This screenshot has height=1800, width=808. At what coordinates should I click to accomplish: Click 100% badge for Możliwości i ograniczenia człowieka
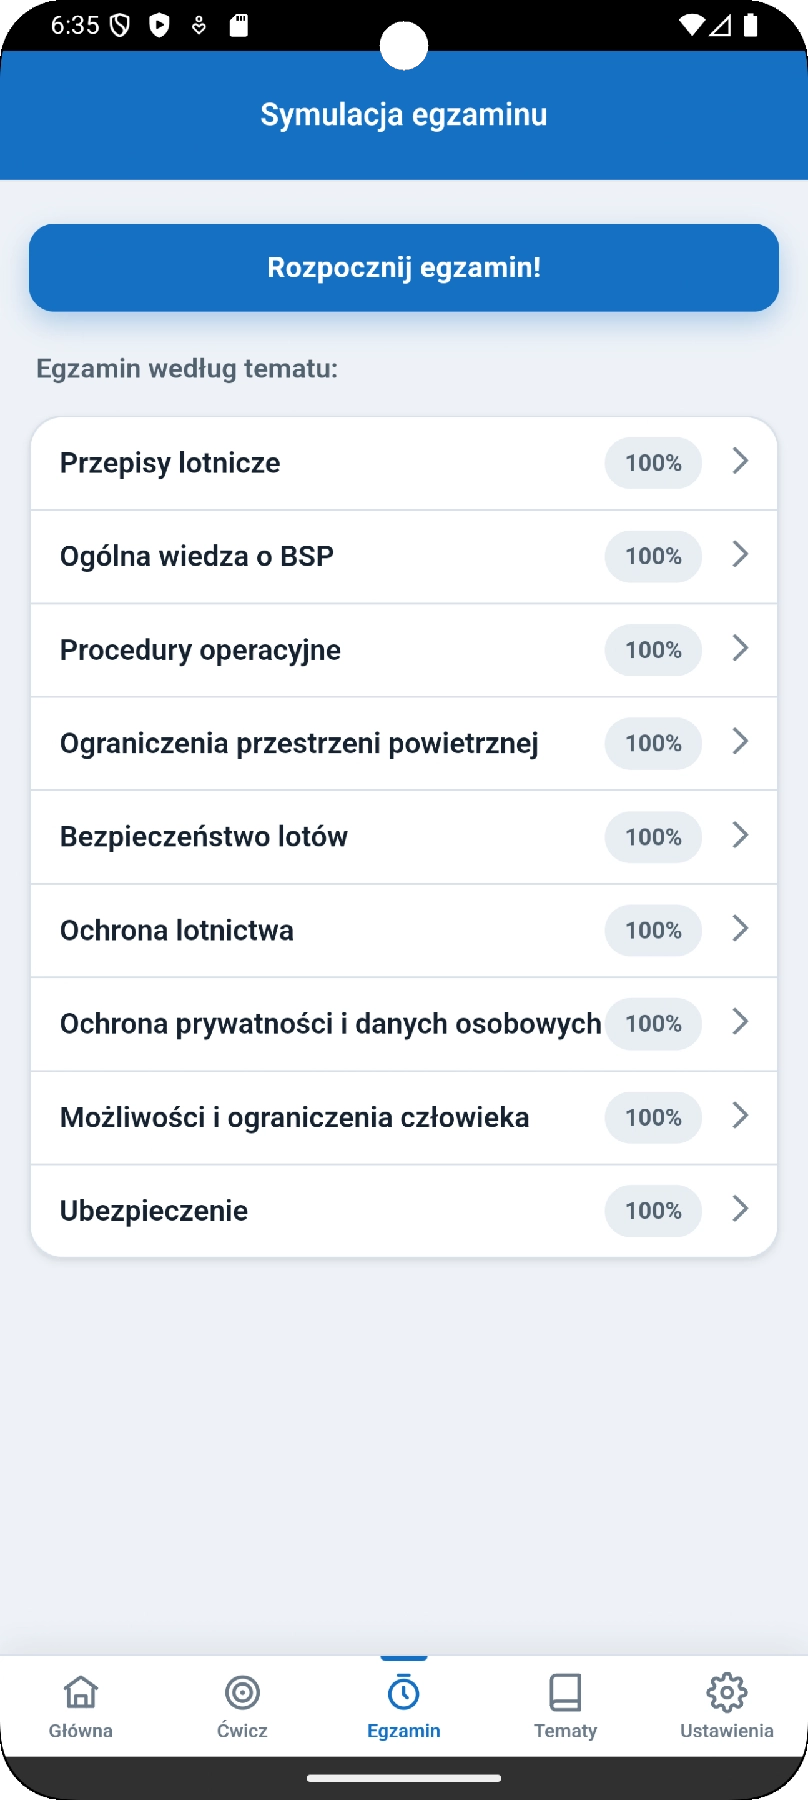(653, 1117)
